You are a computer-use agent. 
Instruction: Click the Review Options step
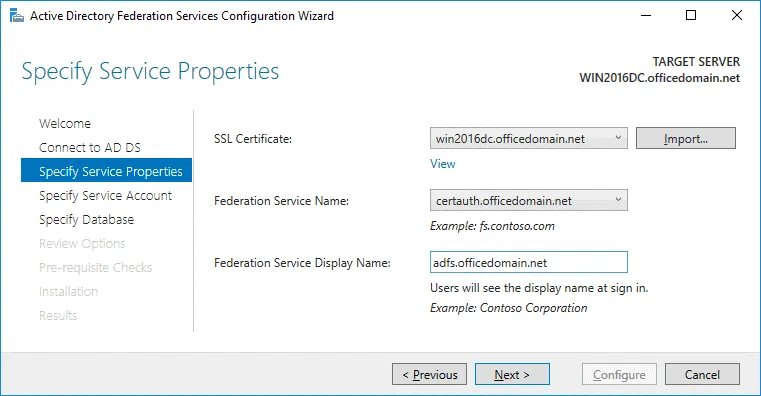pyautogui.click(x=82, y=244)
